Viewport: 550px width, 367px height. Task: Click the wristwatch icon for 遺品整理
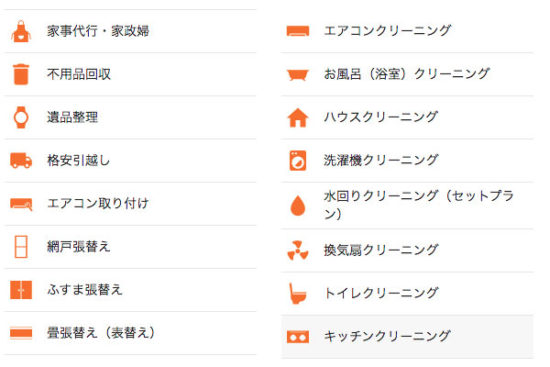[21, 117]
